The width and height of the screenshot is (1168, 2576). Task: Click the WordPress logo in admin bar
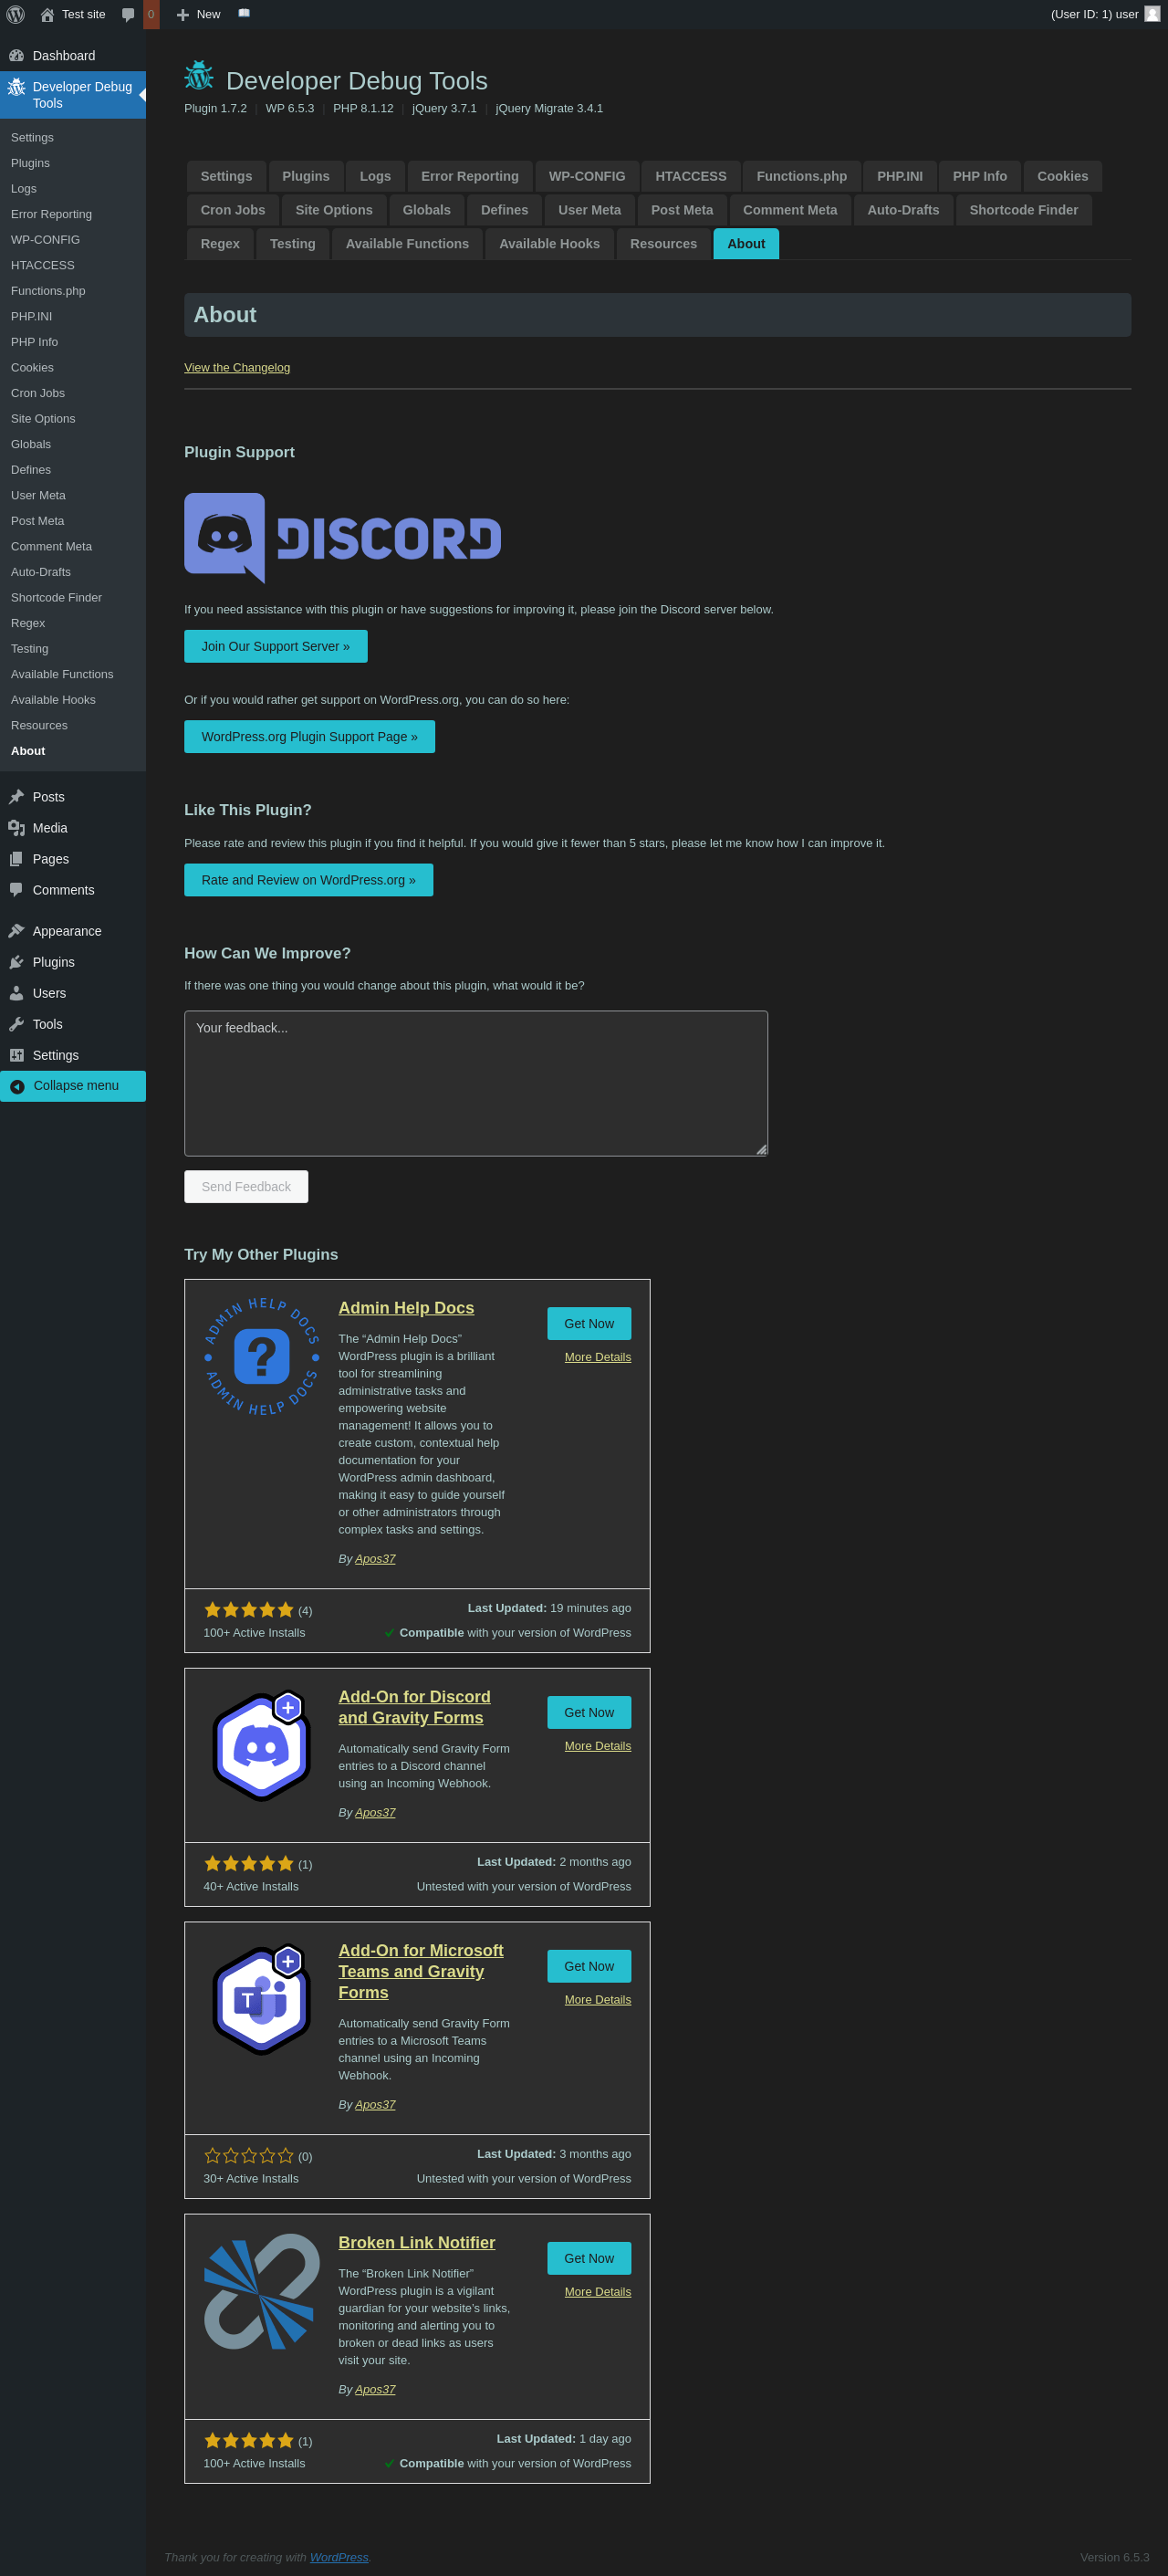coord(15,14)
